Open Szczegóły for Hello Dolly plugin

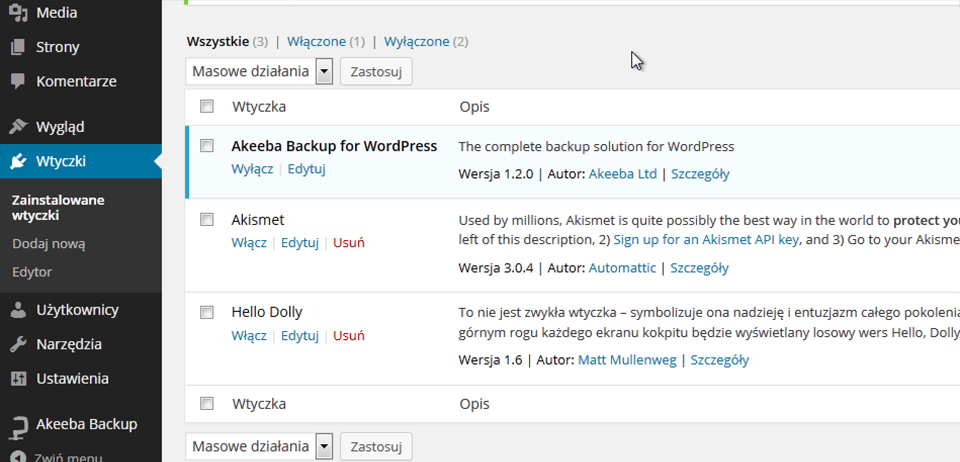click(x=720, y=360)
